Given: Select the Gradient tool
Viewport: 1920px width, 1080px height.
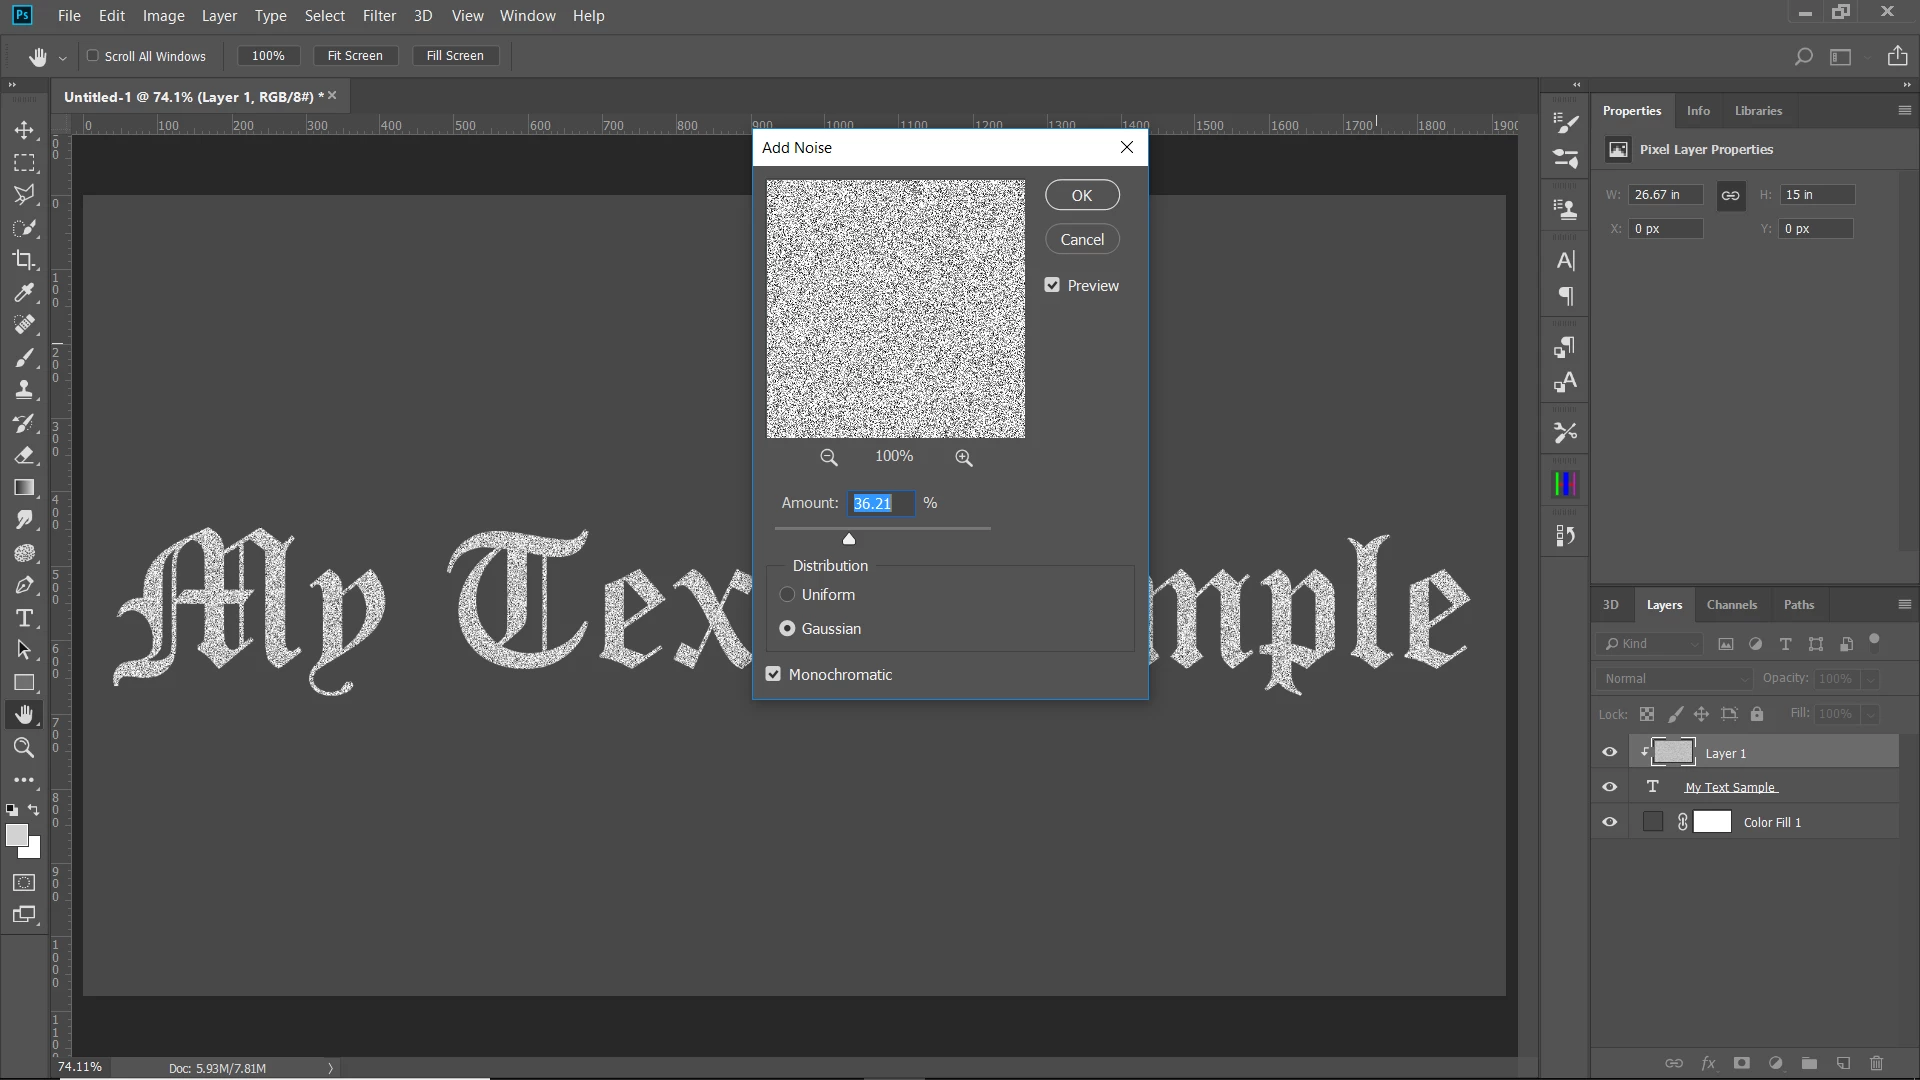Looking at the screenshot, I should [x=24, y=488].
